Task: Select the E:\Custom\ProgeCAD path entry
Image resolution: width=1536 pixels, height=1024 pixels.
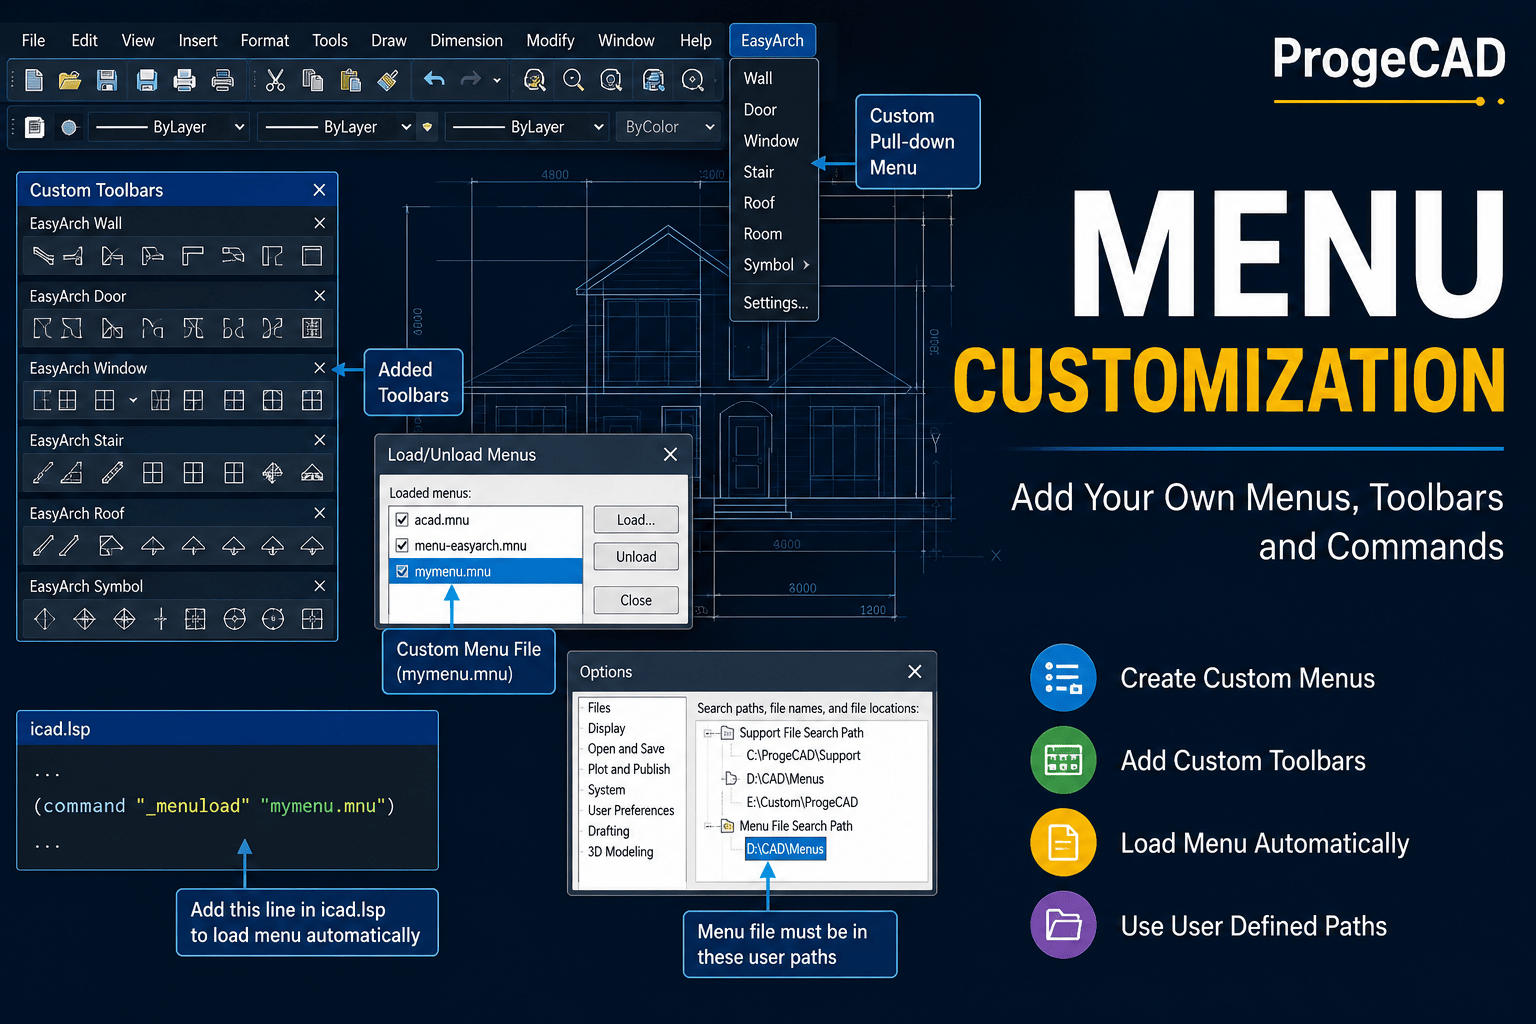Action: 802,802
